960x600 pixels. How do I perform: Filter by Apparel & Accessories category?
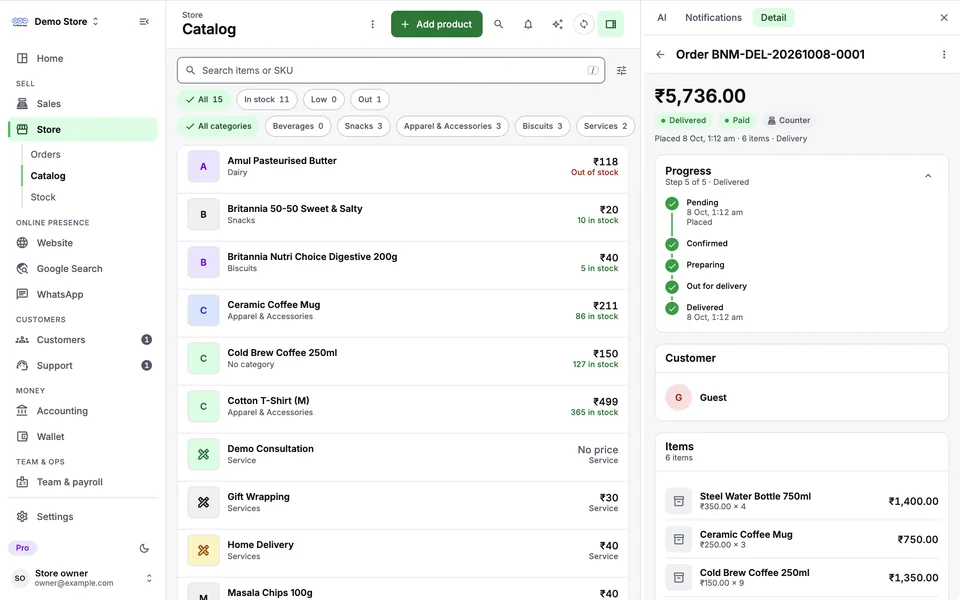(x=452, y=126)
